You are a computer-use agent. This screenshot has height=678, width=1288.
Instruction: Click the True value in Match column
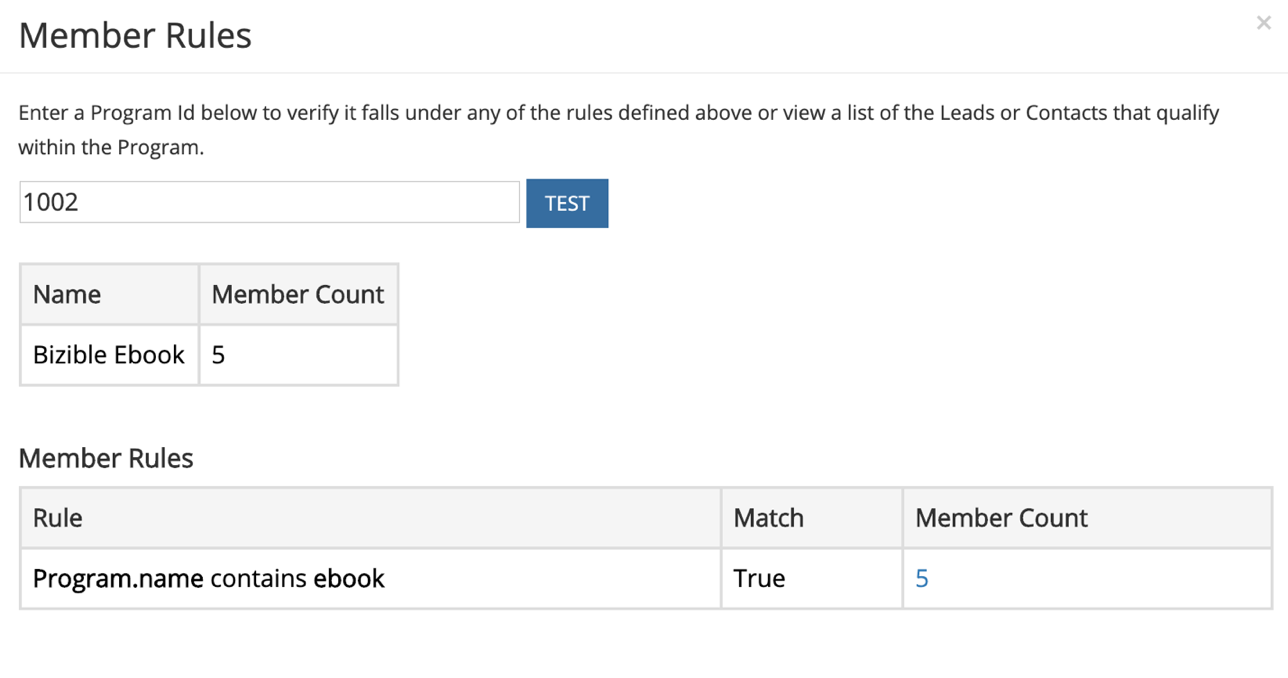pos(759,579)
